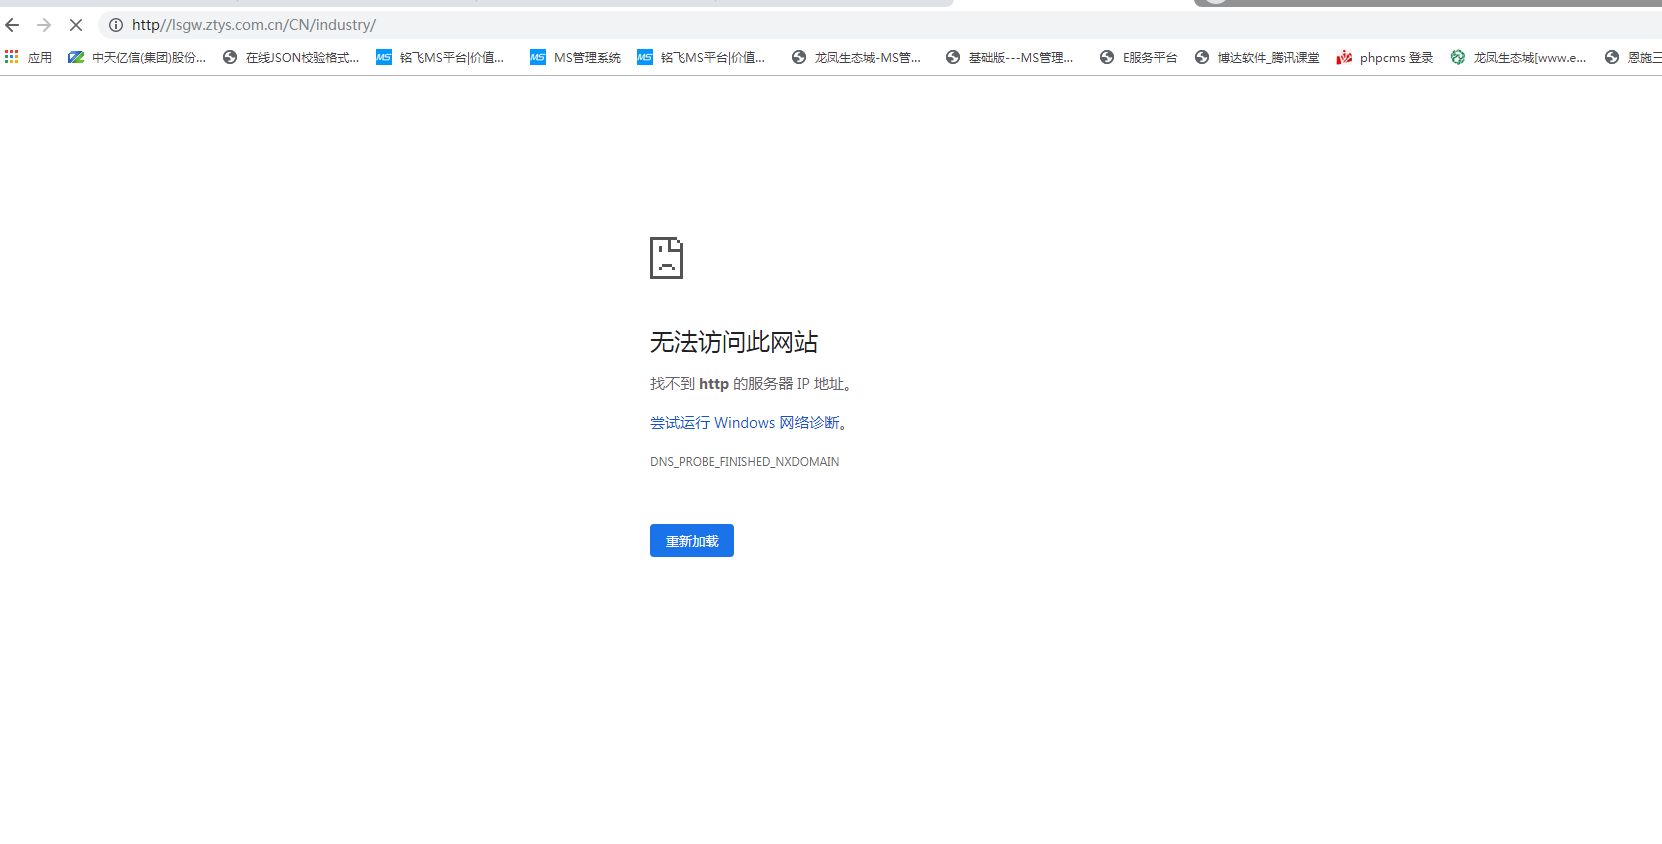Open the 龙凤生态城[www.e bookmark

click(1518, 58)
